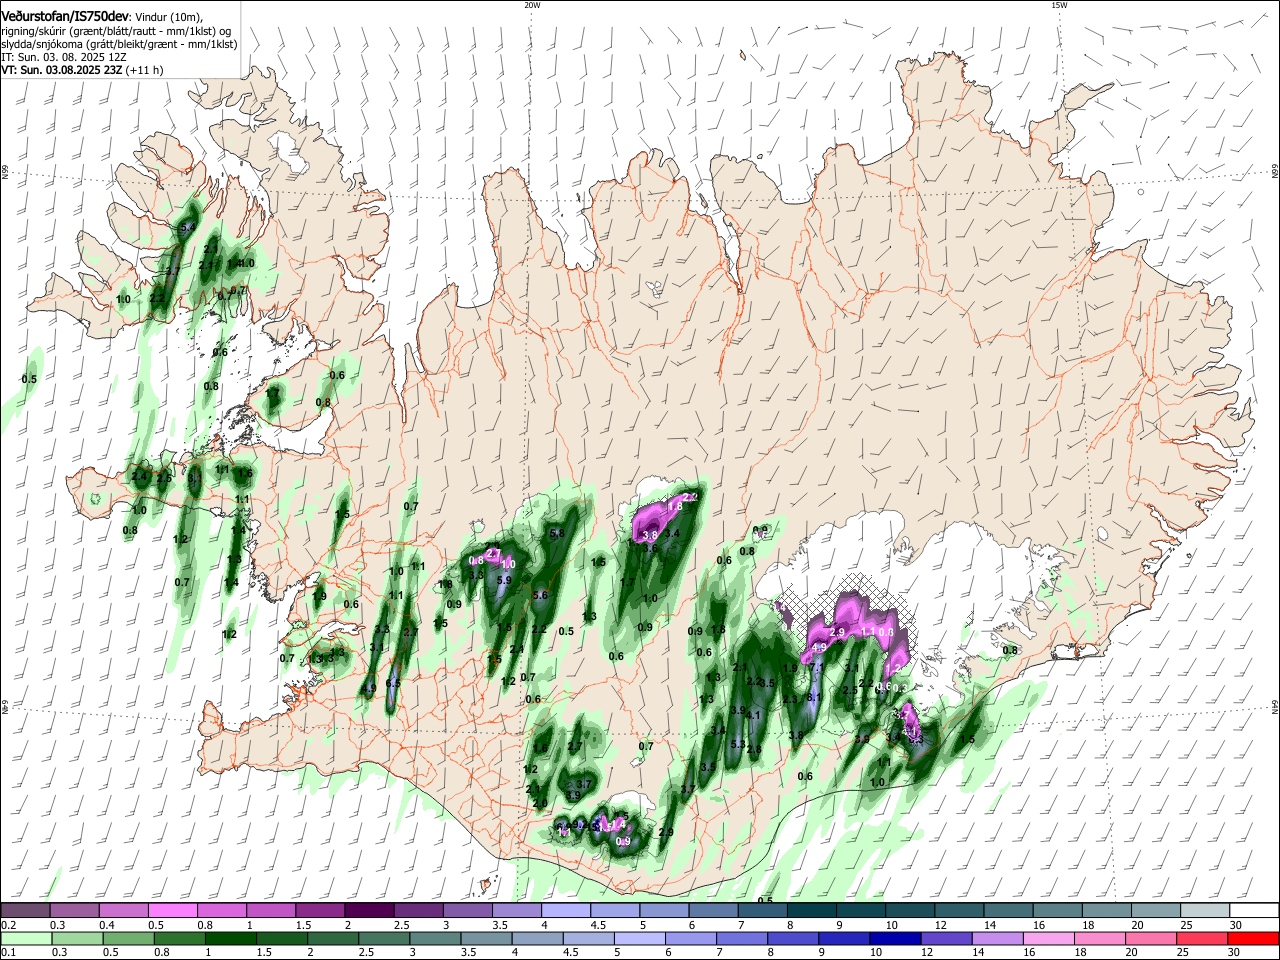Screen dimensions: 1280x960
Task: Click the 20W longitude label
Action: coord(532,5)
